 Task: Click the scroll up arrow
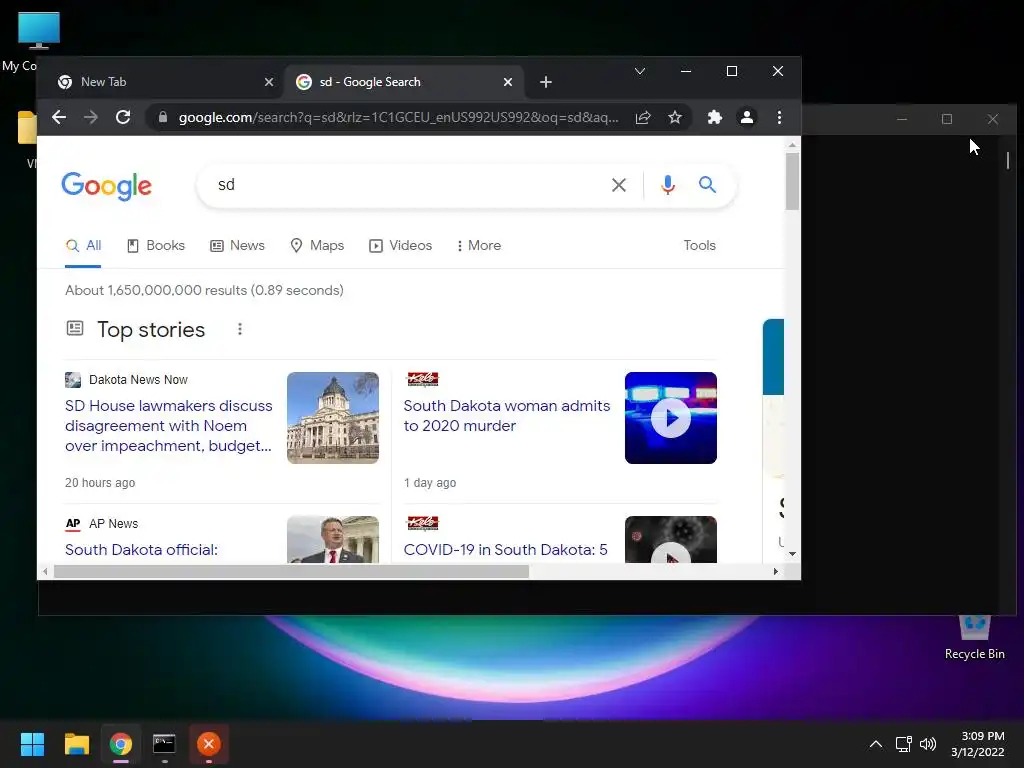click(x=792, y=145)
